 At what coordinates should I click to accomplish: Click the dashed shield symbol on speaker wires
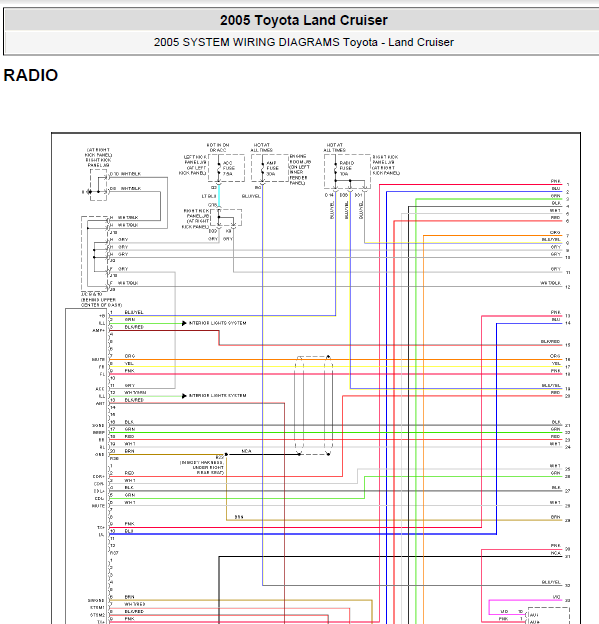314,405
